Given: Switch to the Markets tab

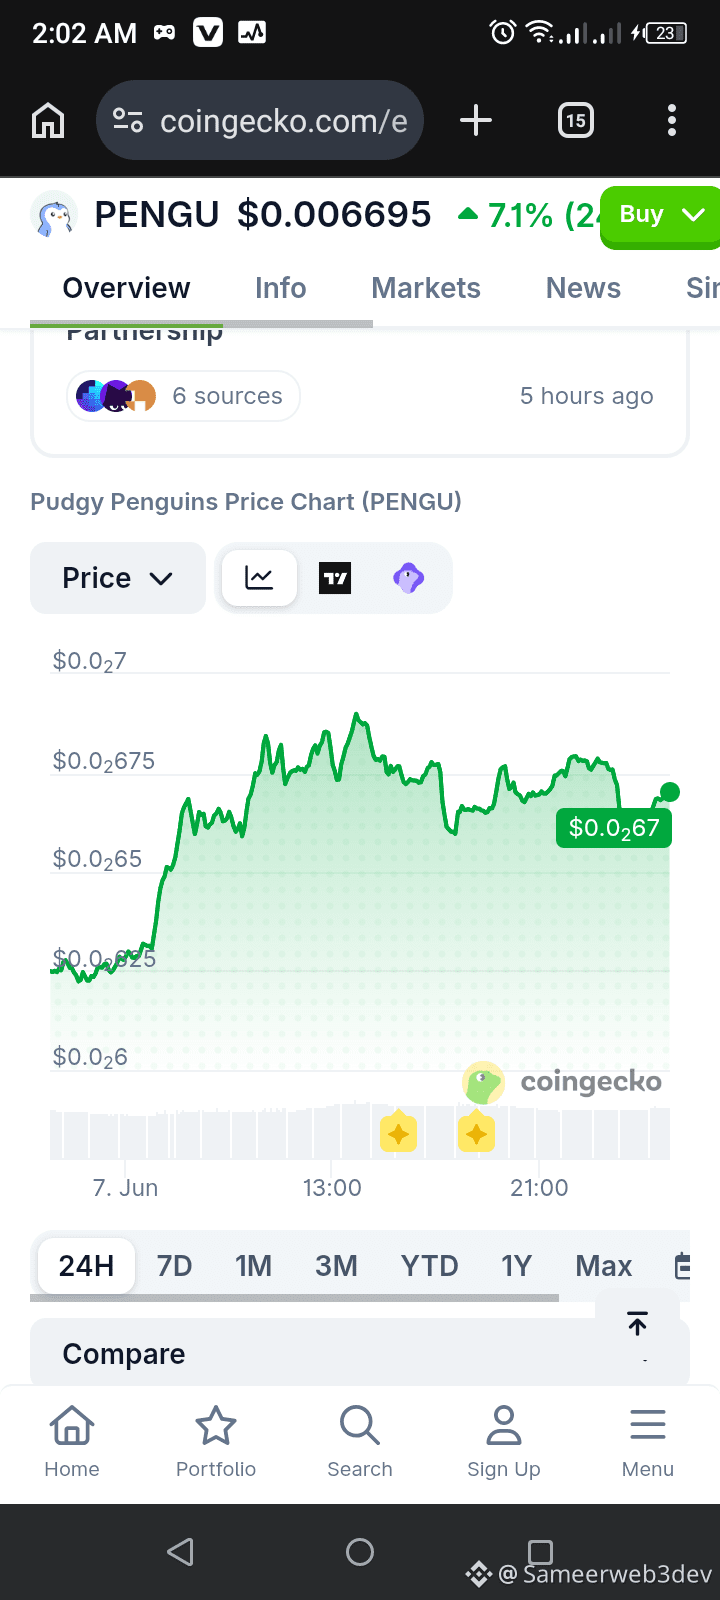Looking at the screenshot, I should (426, 288).
